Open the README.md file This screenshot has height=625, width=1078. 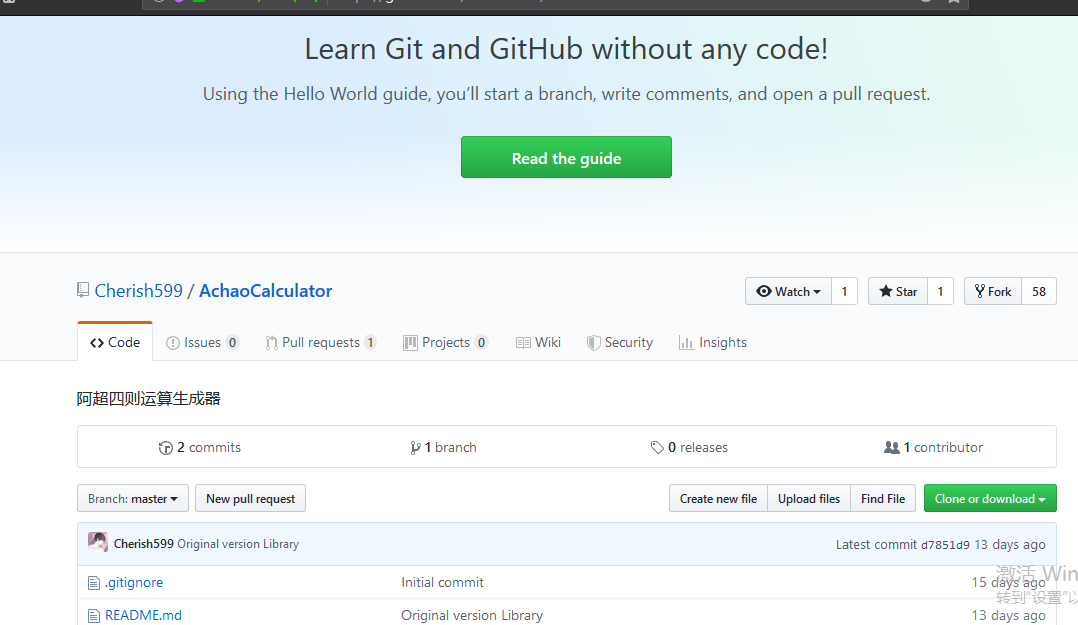coord(143,615)
